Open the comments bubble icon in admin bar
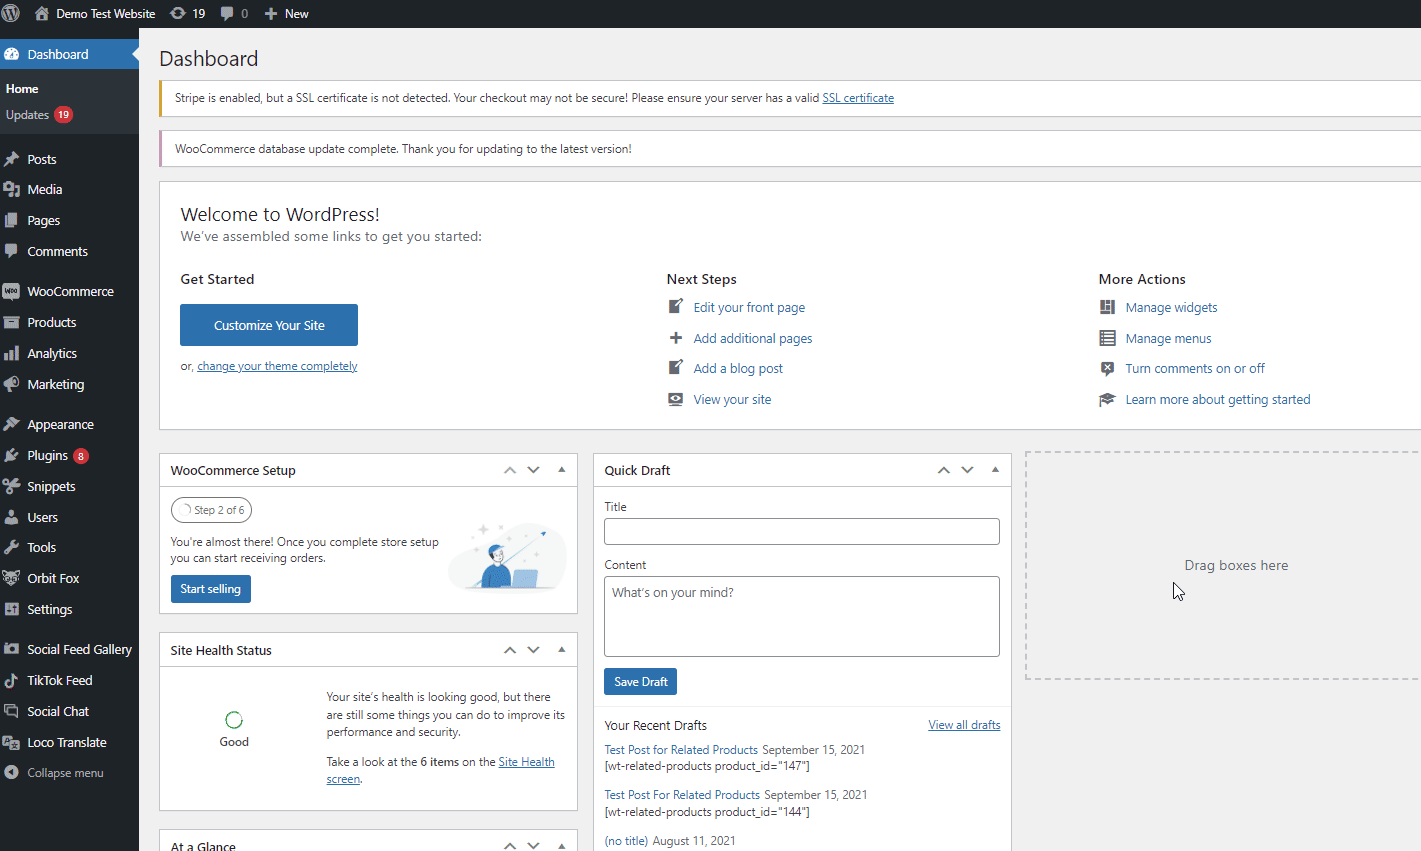This screenshot has height=851, width=1421. point(227,14)
